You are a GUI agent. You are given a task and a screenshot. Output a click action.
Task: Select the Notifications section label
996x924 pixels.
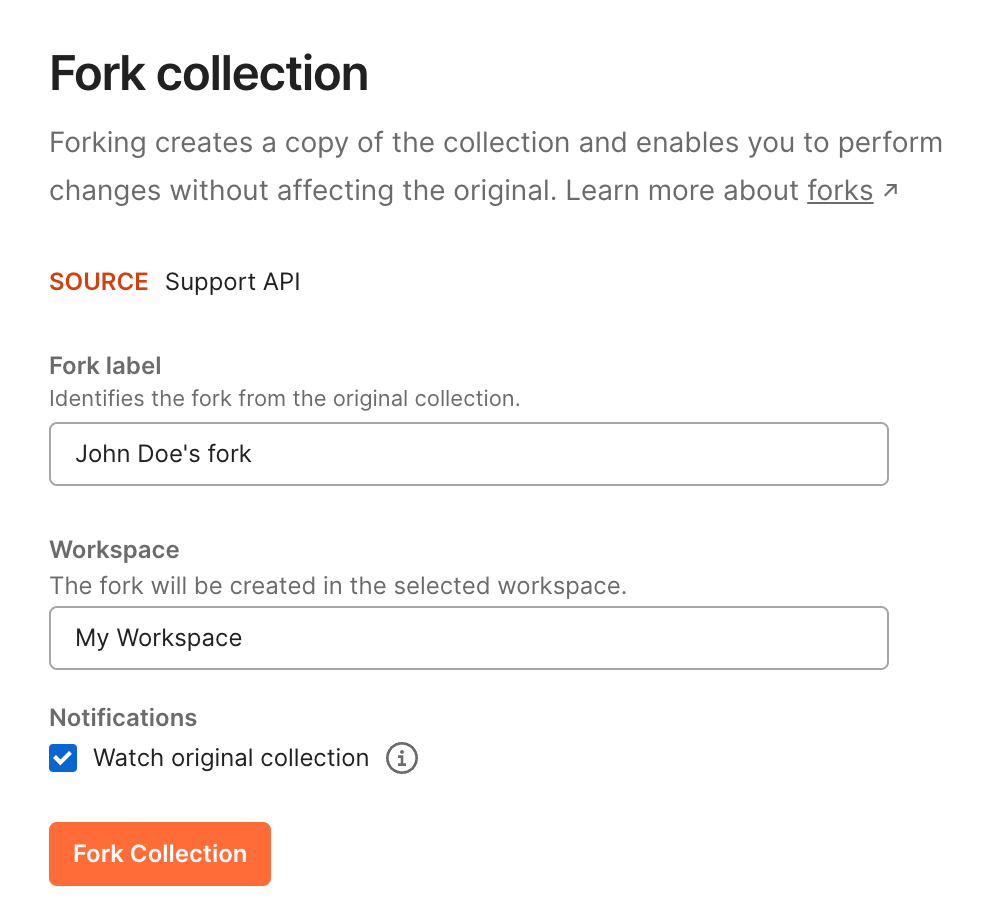point(123,717)
